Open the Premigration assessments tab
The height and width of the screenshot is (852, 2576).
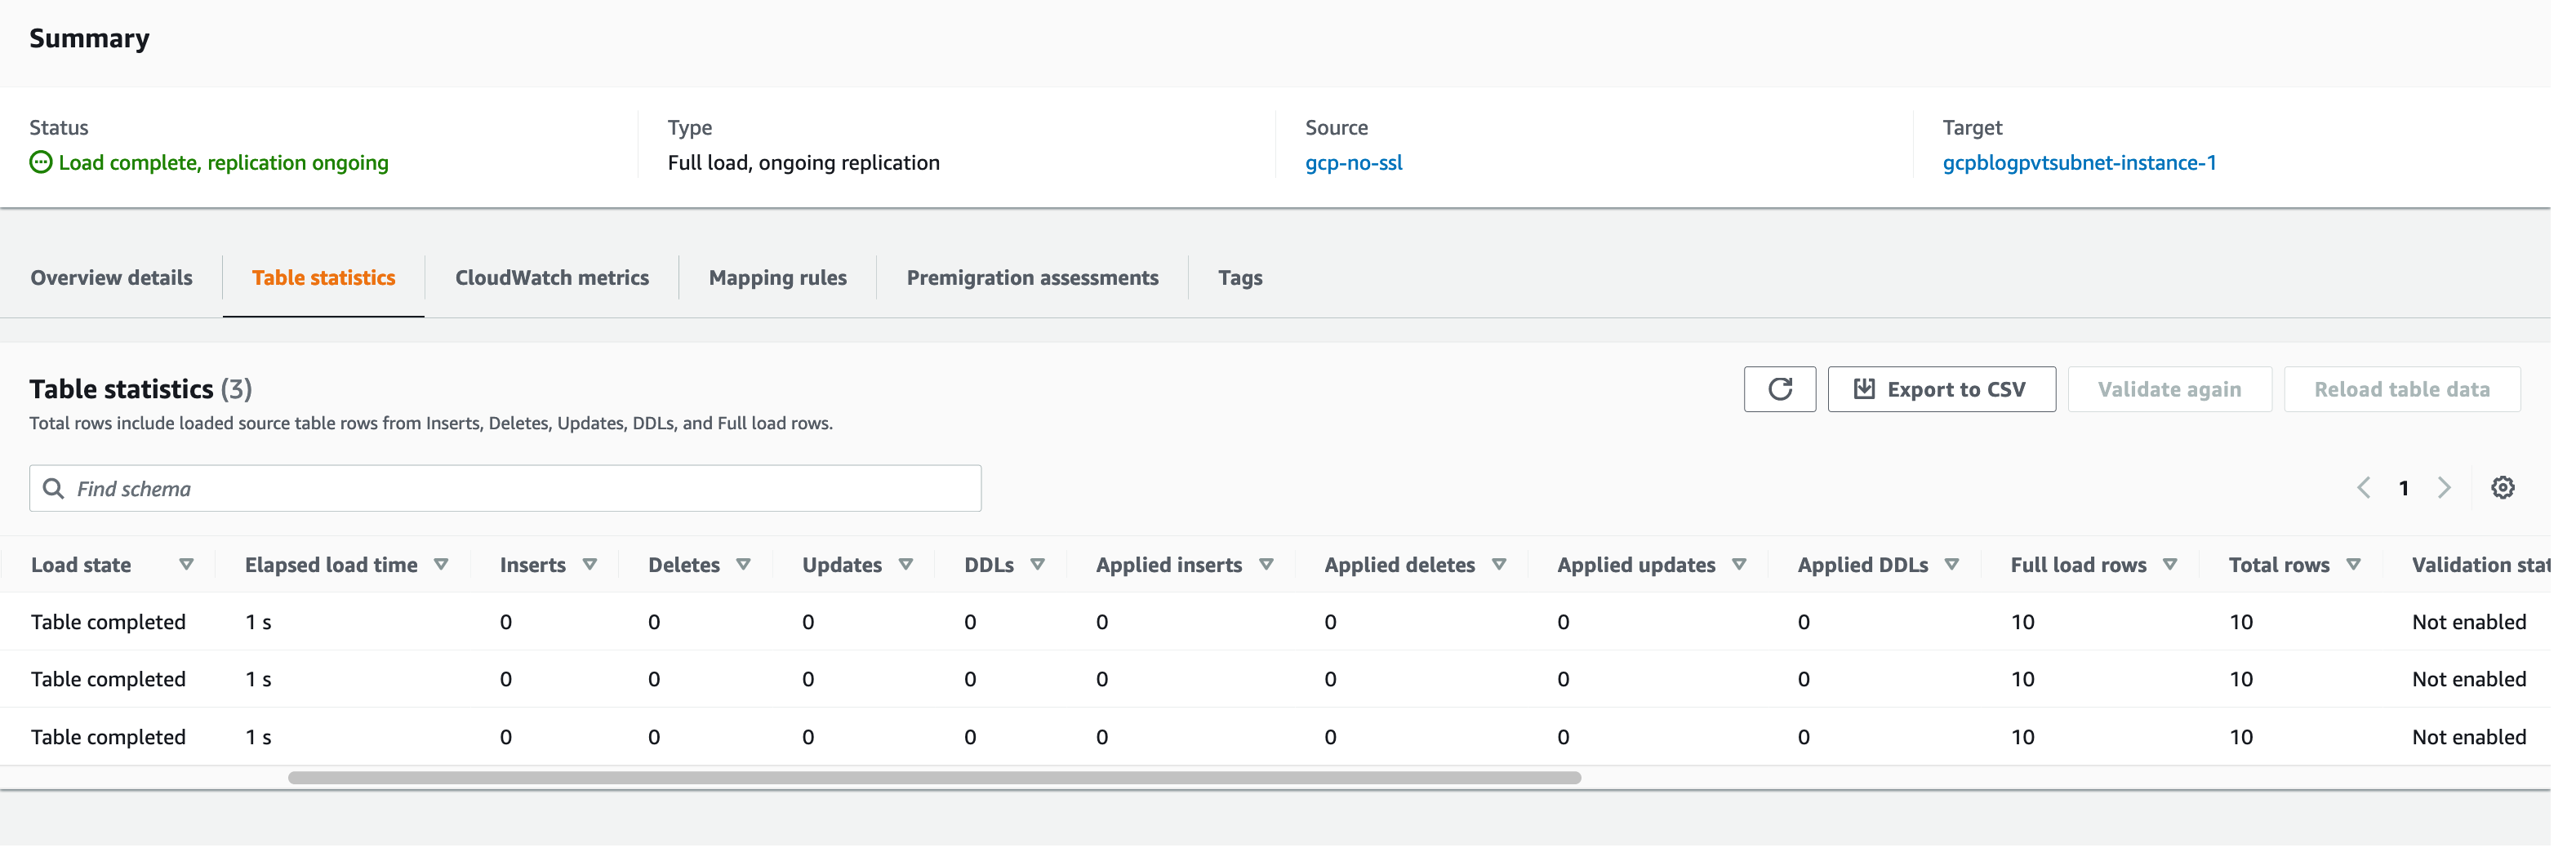[1032, 278]
